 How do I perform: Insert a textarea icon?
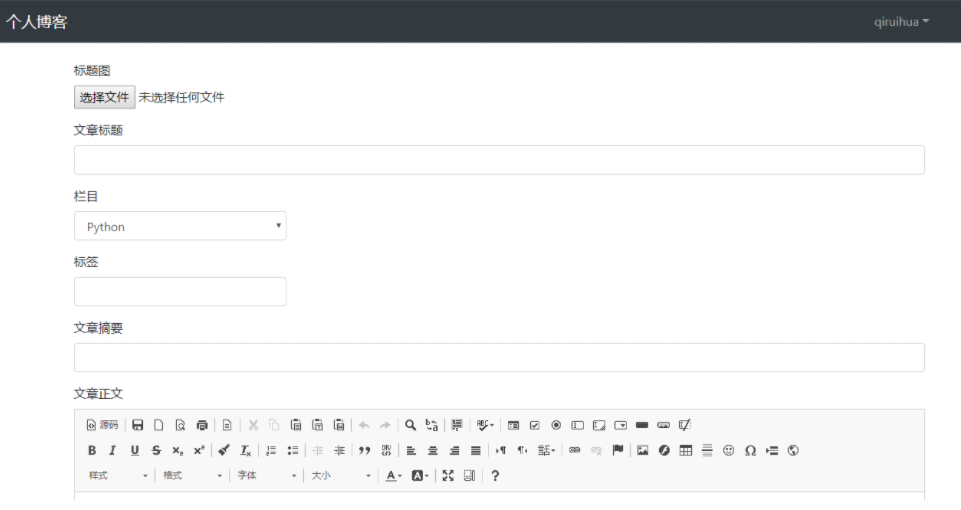point(599,425)
